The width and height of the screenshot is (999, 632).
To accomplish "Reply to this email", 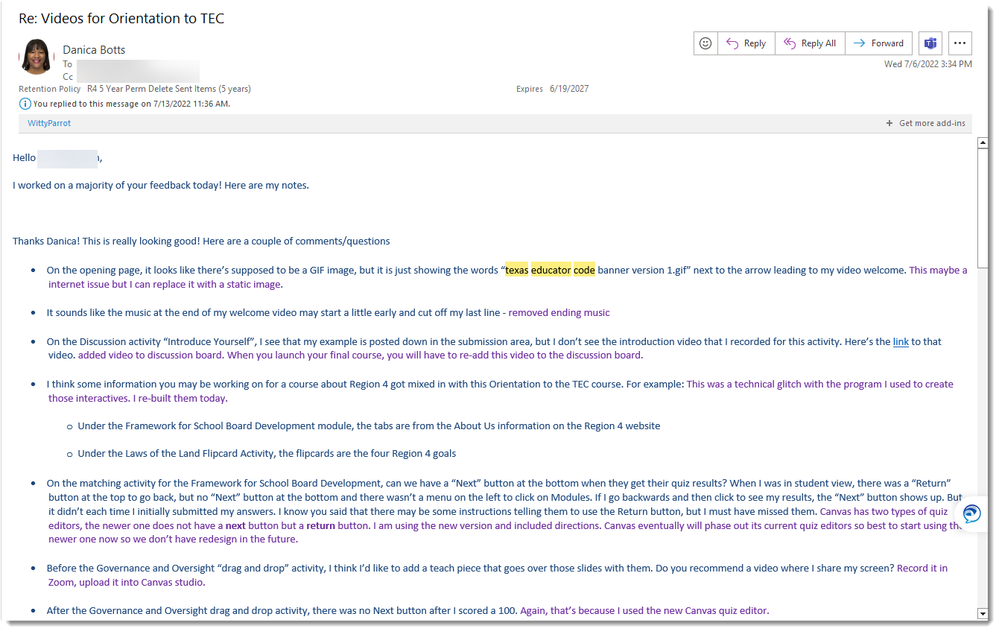I will click(x=746, y=43).
